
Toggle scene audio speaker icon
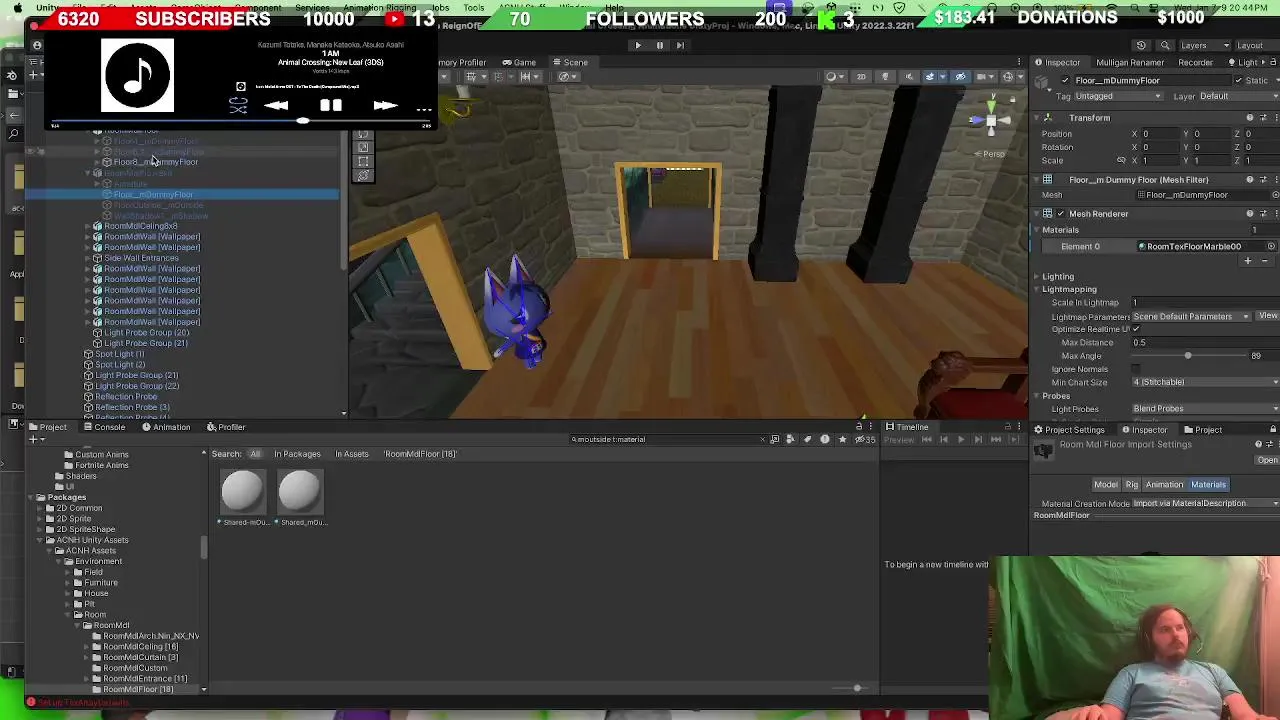909,77
